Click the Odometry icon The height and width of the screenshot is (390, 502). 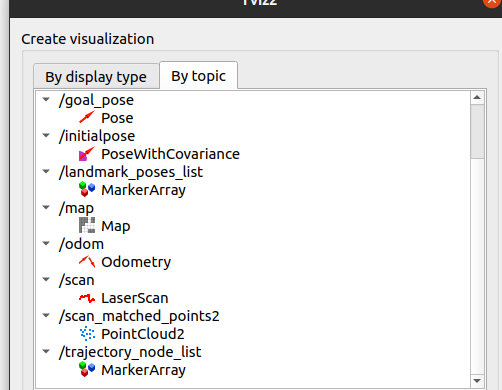click(x=87, y=262)
